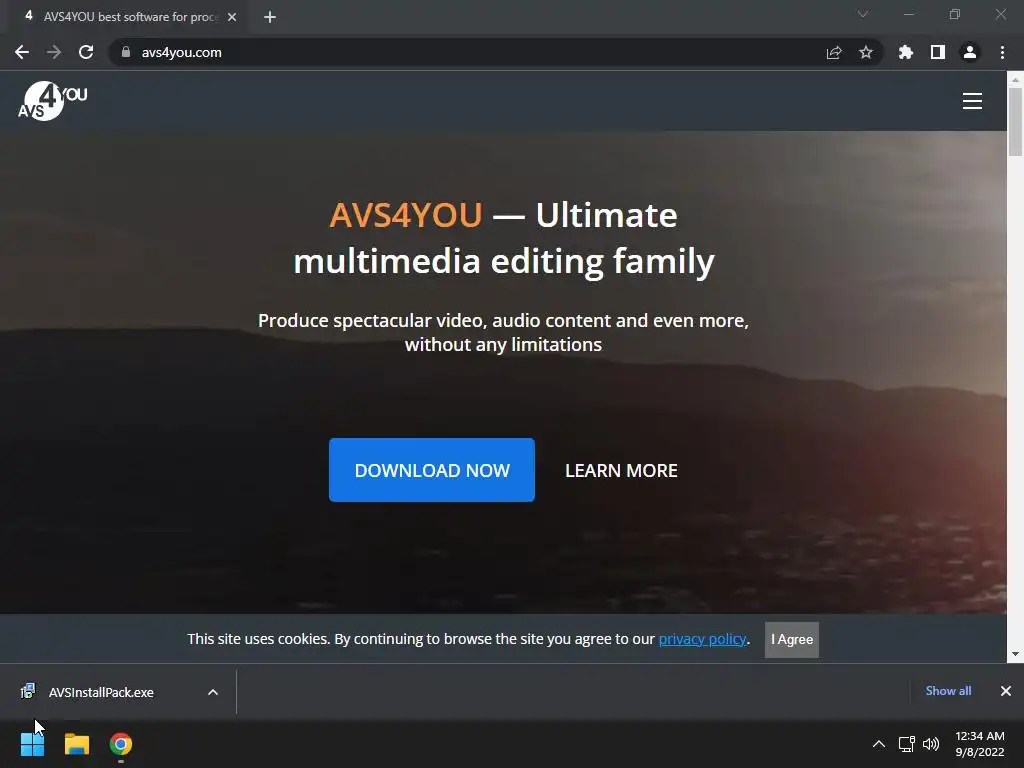The height and width of the screenshot is (768, 1024).
Task: Open Windows Start menu
Action: (32, 744)
